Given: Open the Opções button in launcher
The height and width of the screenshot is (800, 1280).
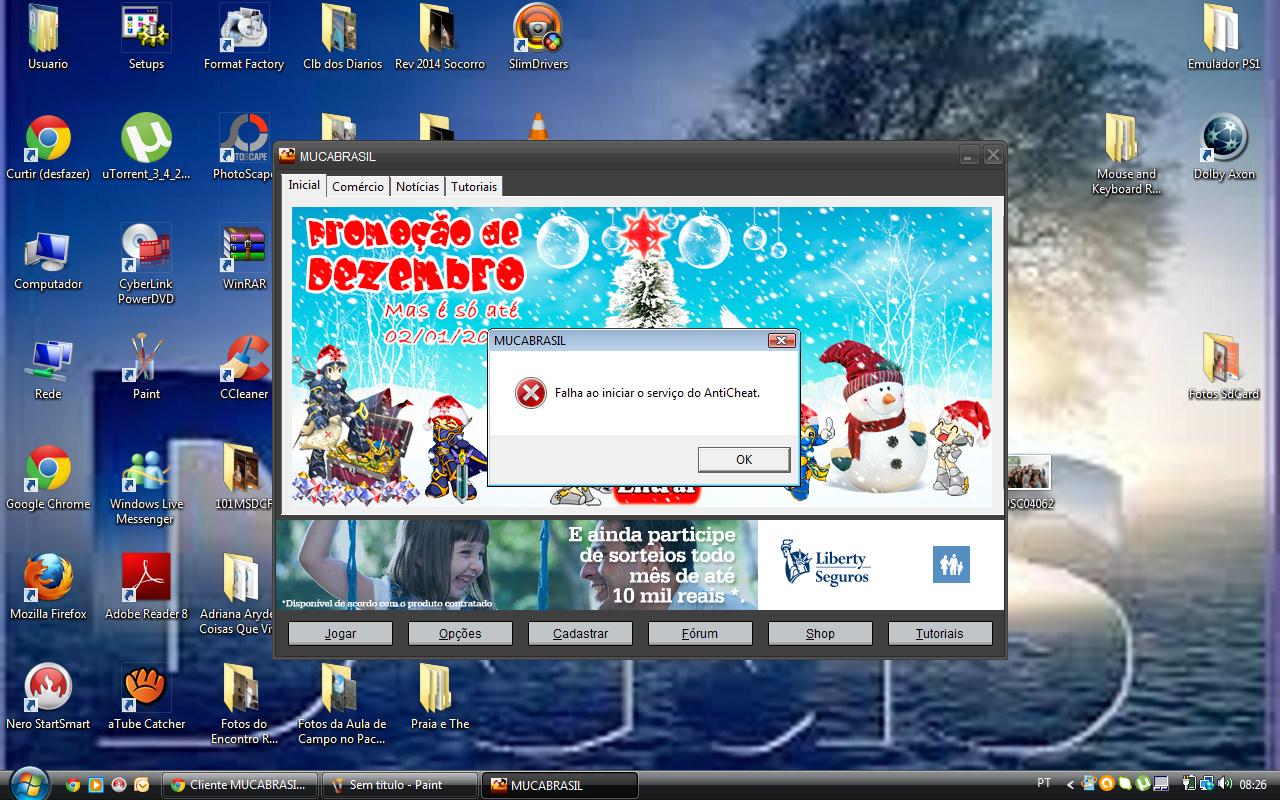Looking at the screenshot, I should pyautogui.click(x=460, y=633).
